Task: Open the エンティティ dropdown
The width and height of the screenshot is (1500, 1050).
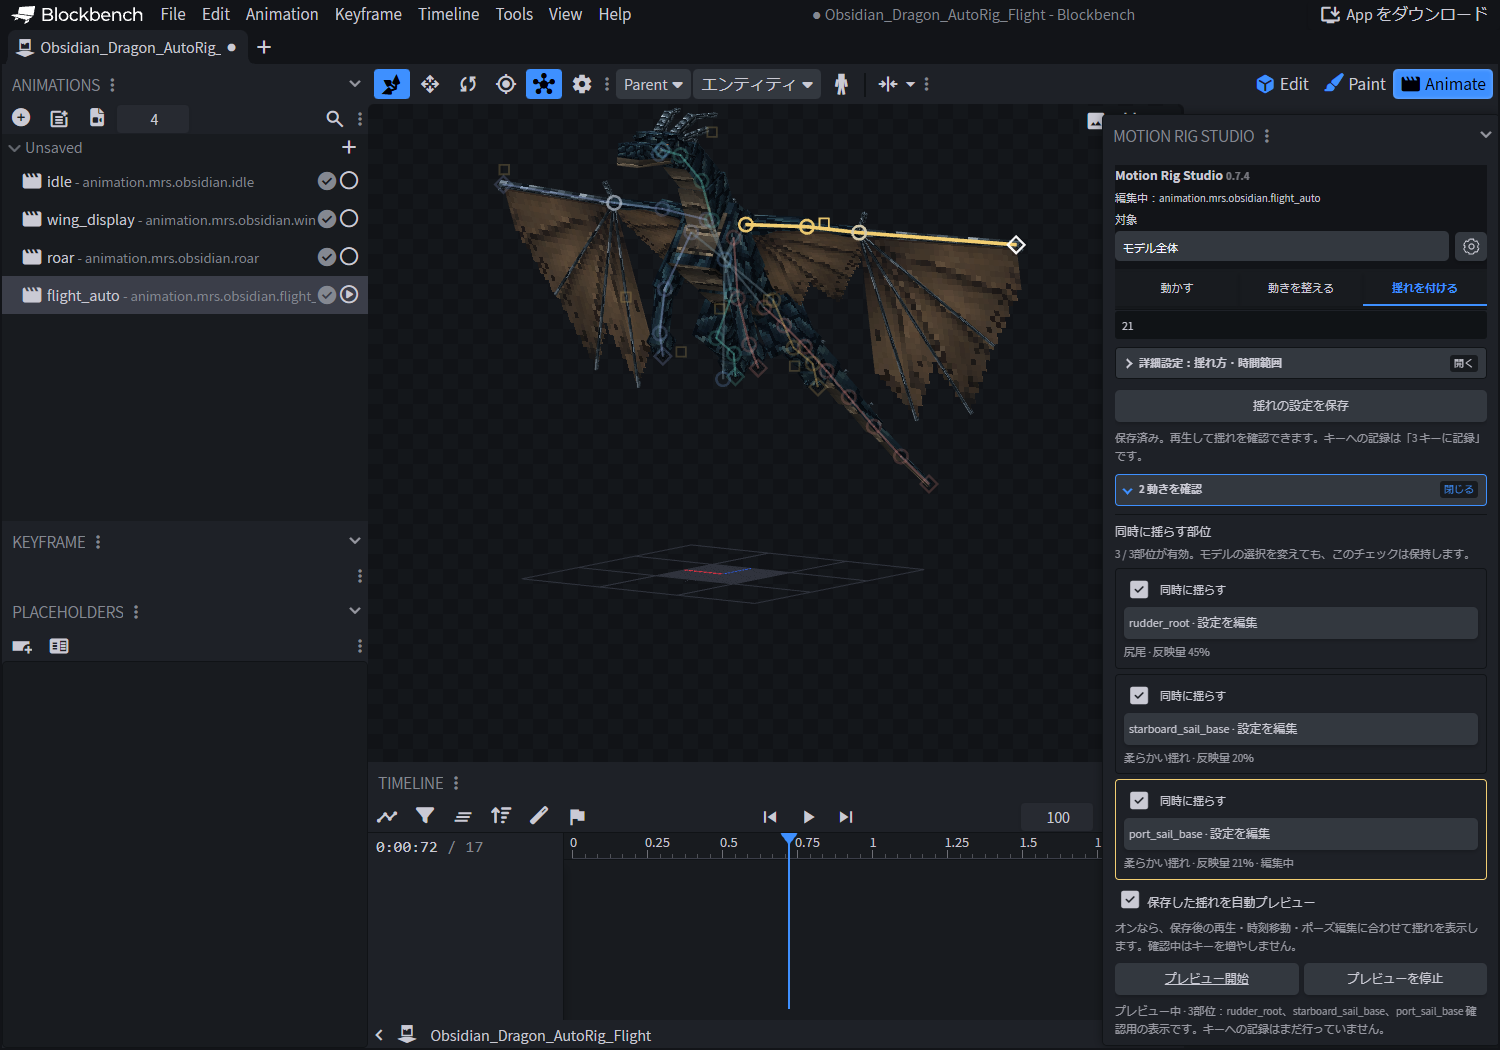Action: [757, 84]
